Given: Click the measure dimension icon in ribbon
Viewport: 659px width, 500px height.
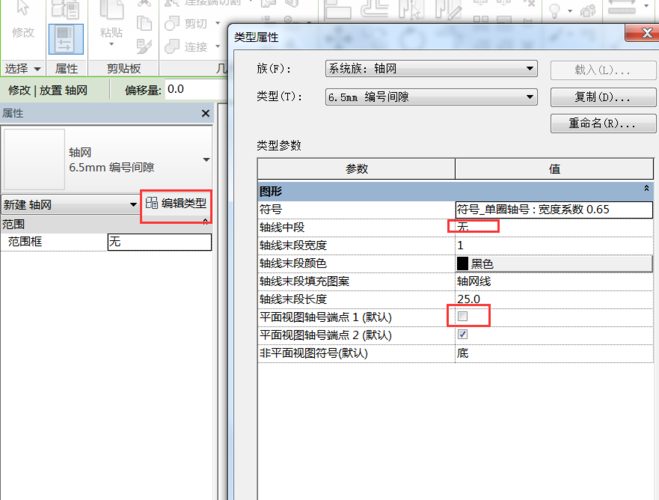Looking at the screenshot, I should 622,7.
